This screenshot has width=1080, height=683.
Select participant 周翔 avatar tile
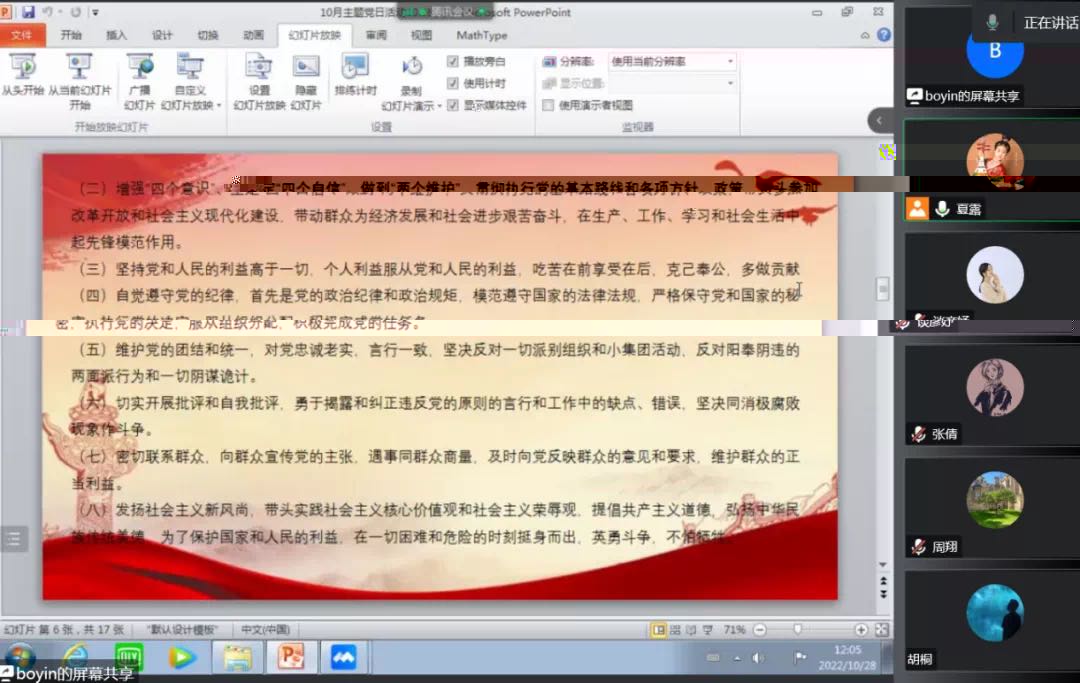[992, 508]
